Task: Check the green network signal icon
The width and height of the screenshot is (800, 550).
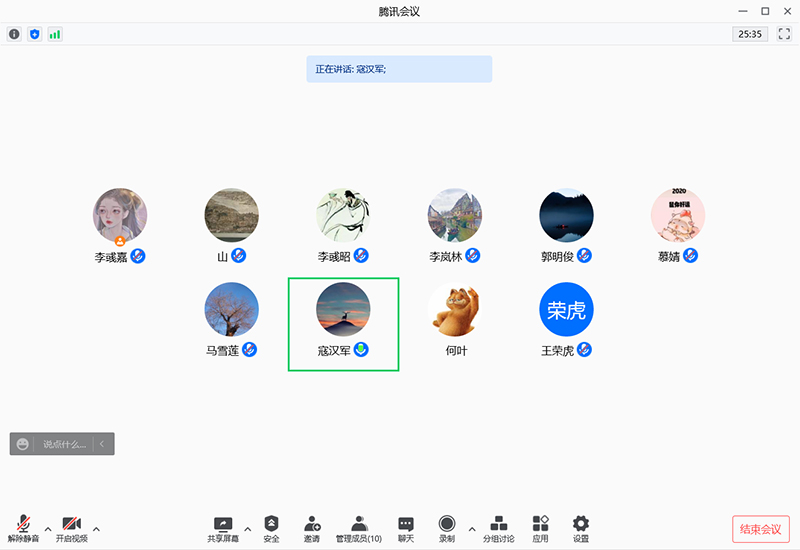Action: (55, 34)
